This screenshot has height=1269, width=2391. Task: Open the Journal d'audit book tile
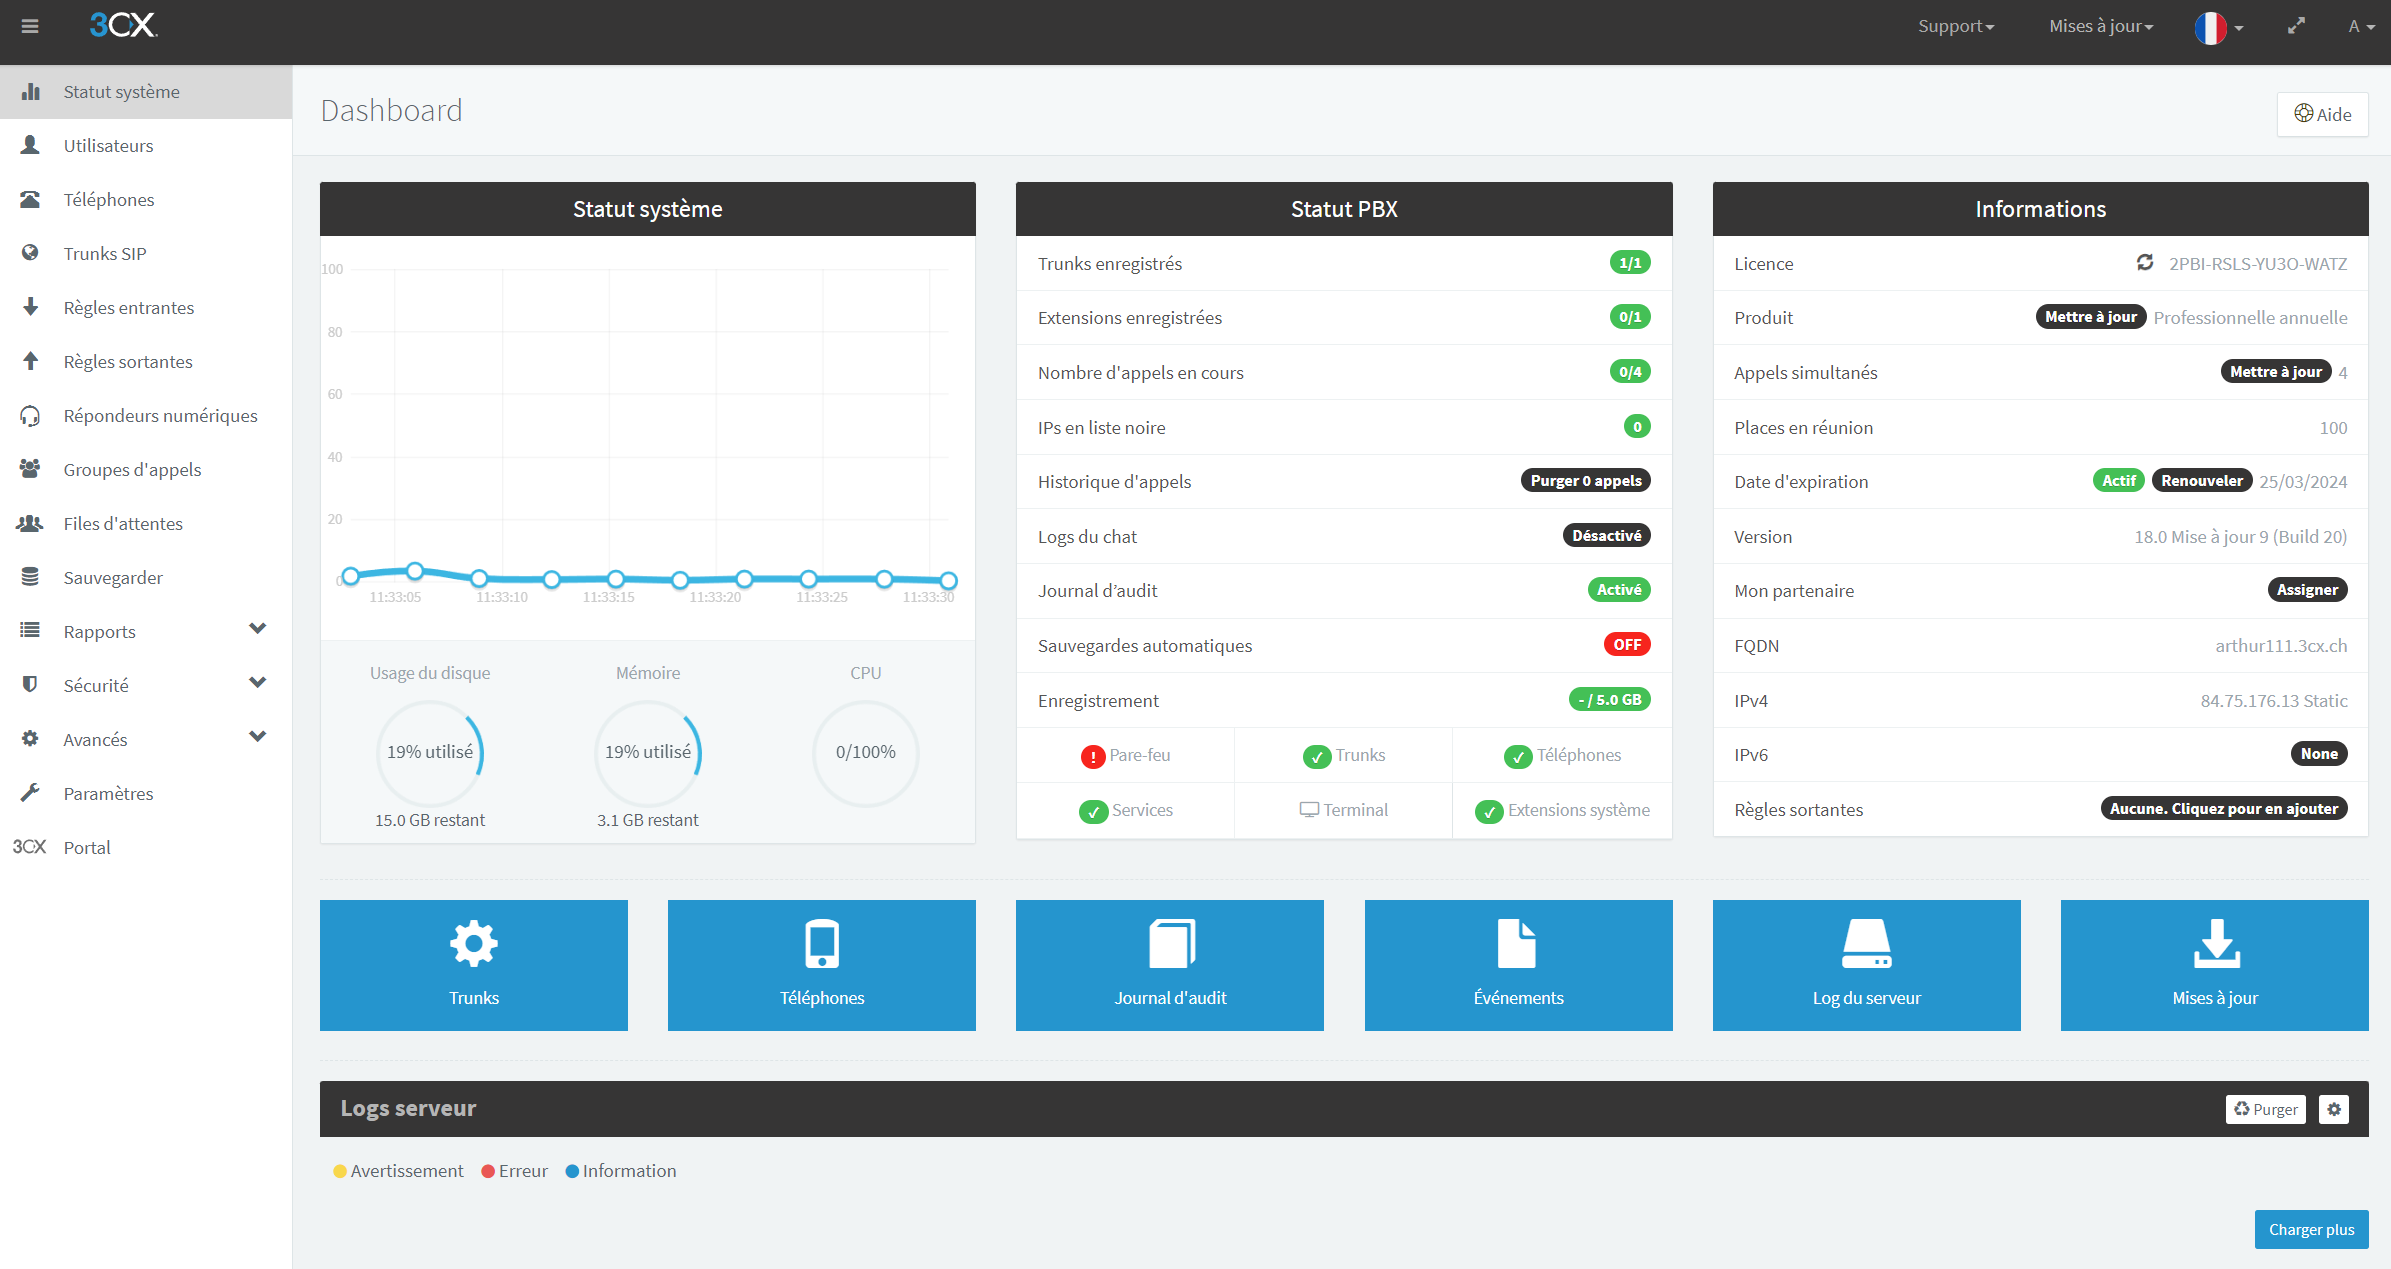point(1170,965)
